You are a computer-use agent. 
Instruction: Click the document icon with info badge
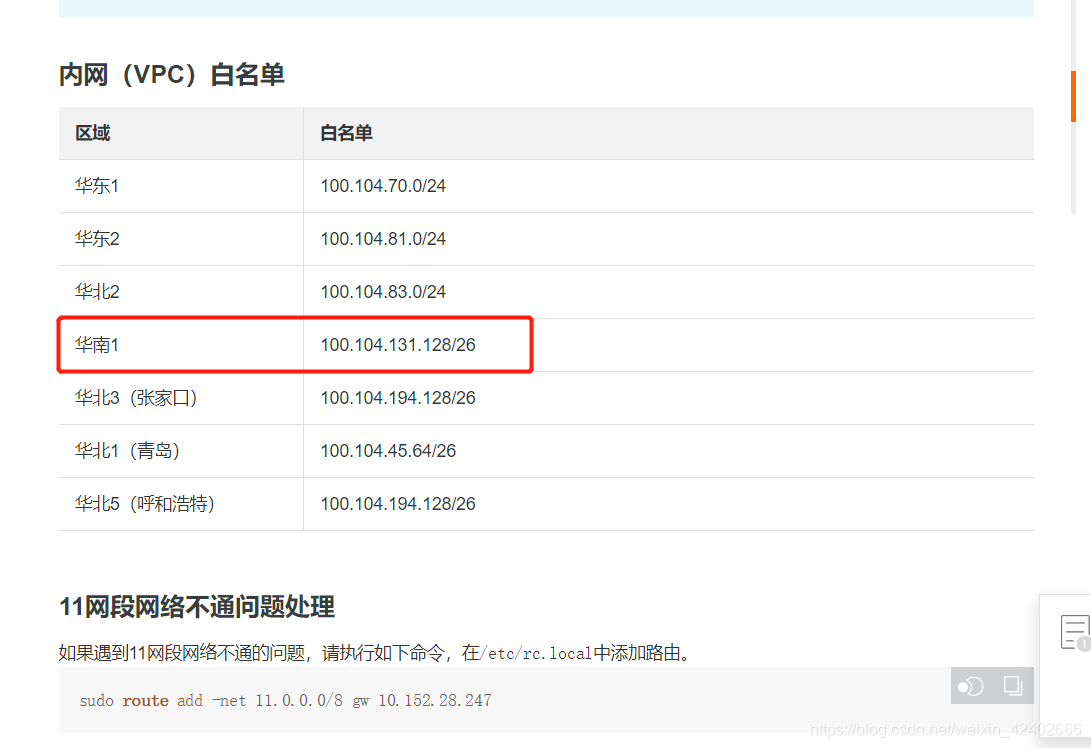click(1073, 632)
